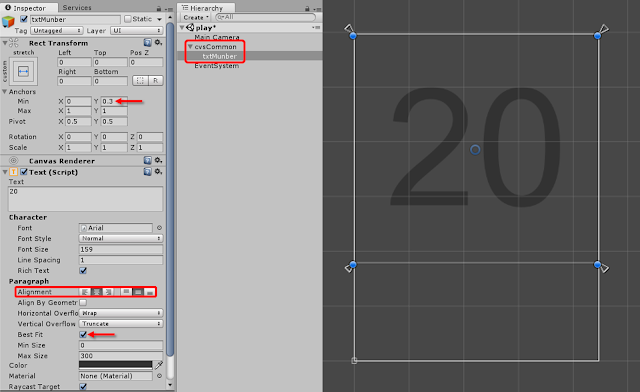Select Main Camera in Hierarchy
The image size is (640, 392).
pos(217,37)
